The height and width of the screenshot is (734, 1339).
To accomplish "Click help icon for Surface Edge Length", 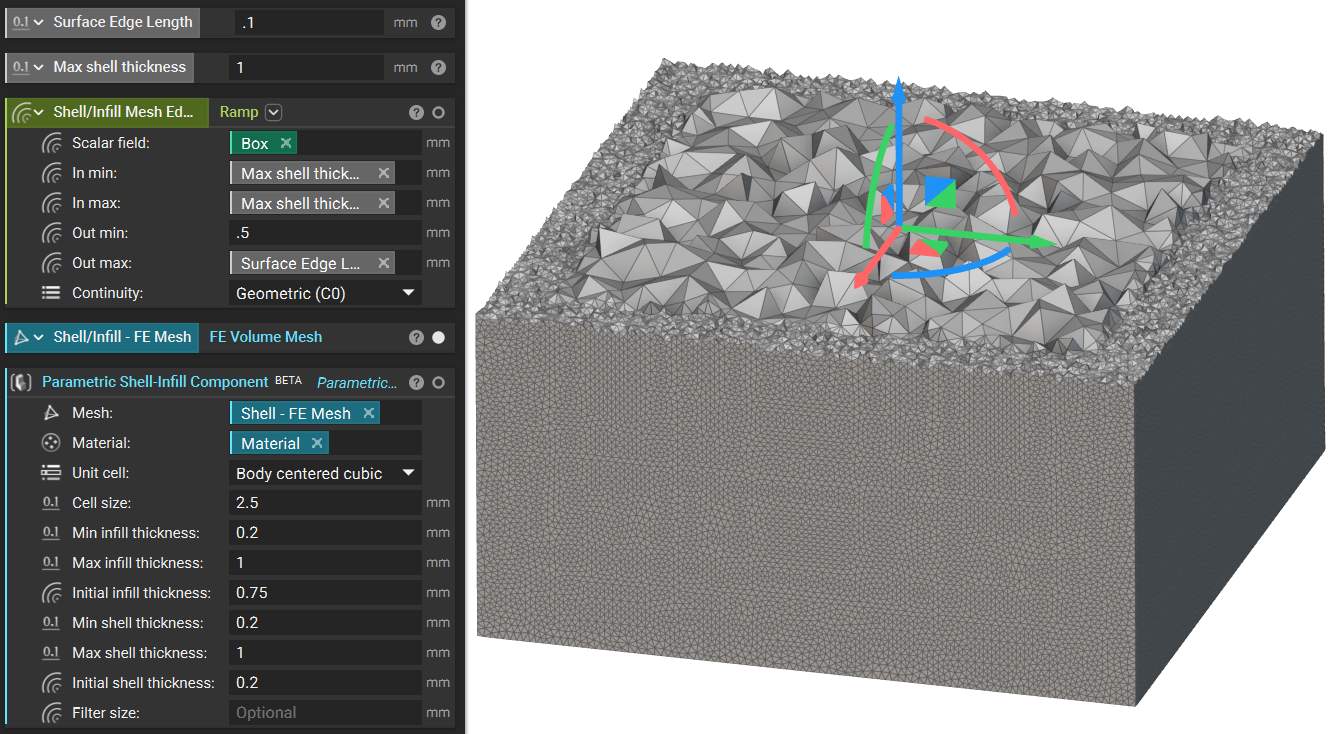I will tap(438, 22).
